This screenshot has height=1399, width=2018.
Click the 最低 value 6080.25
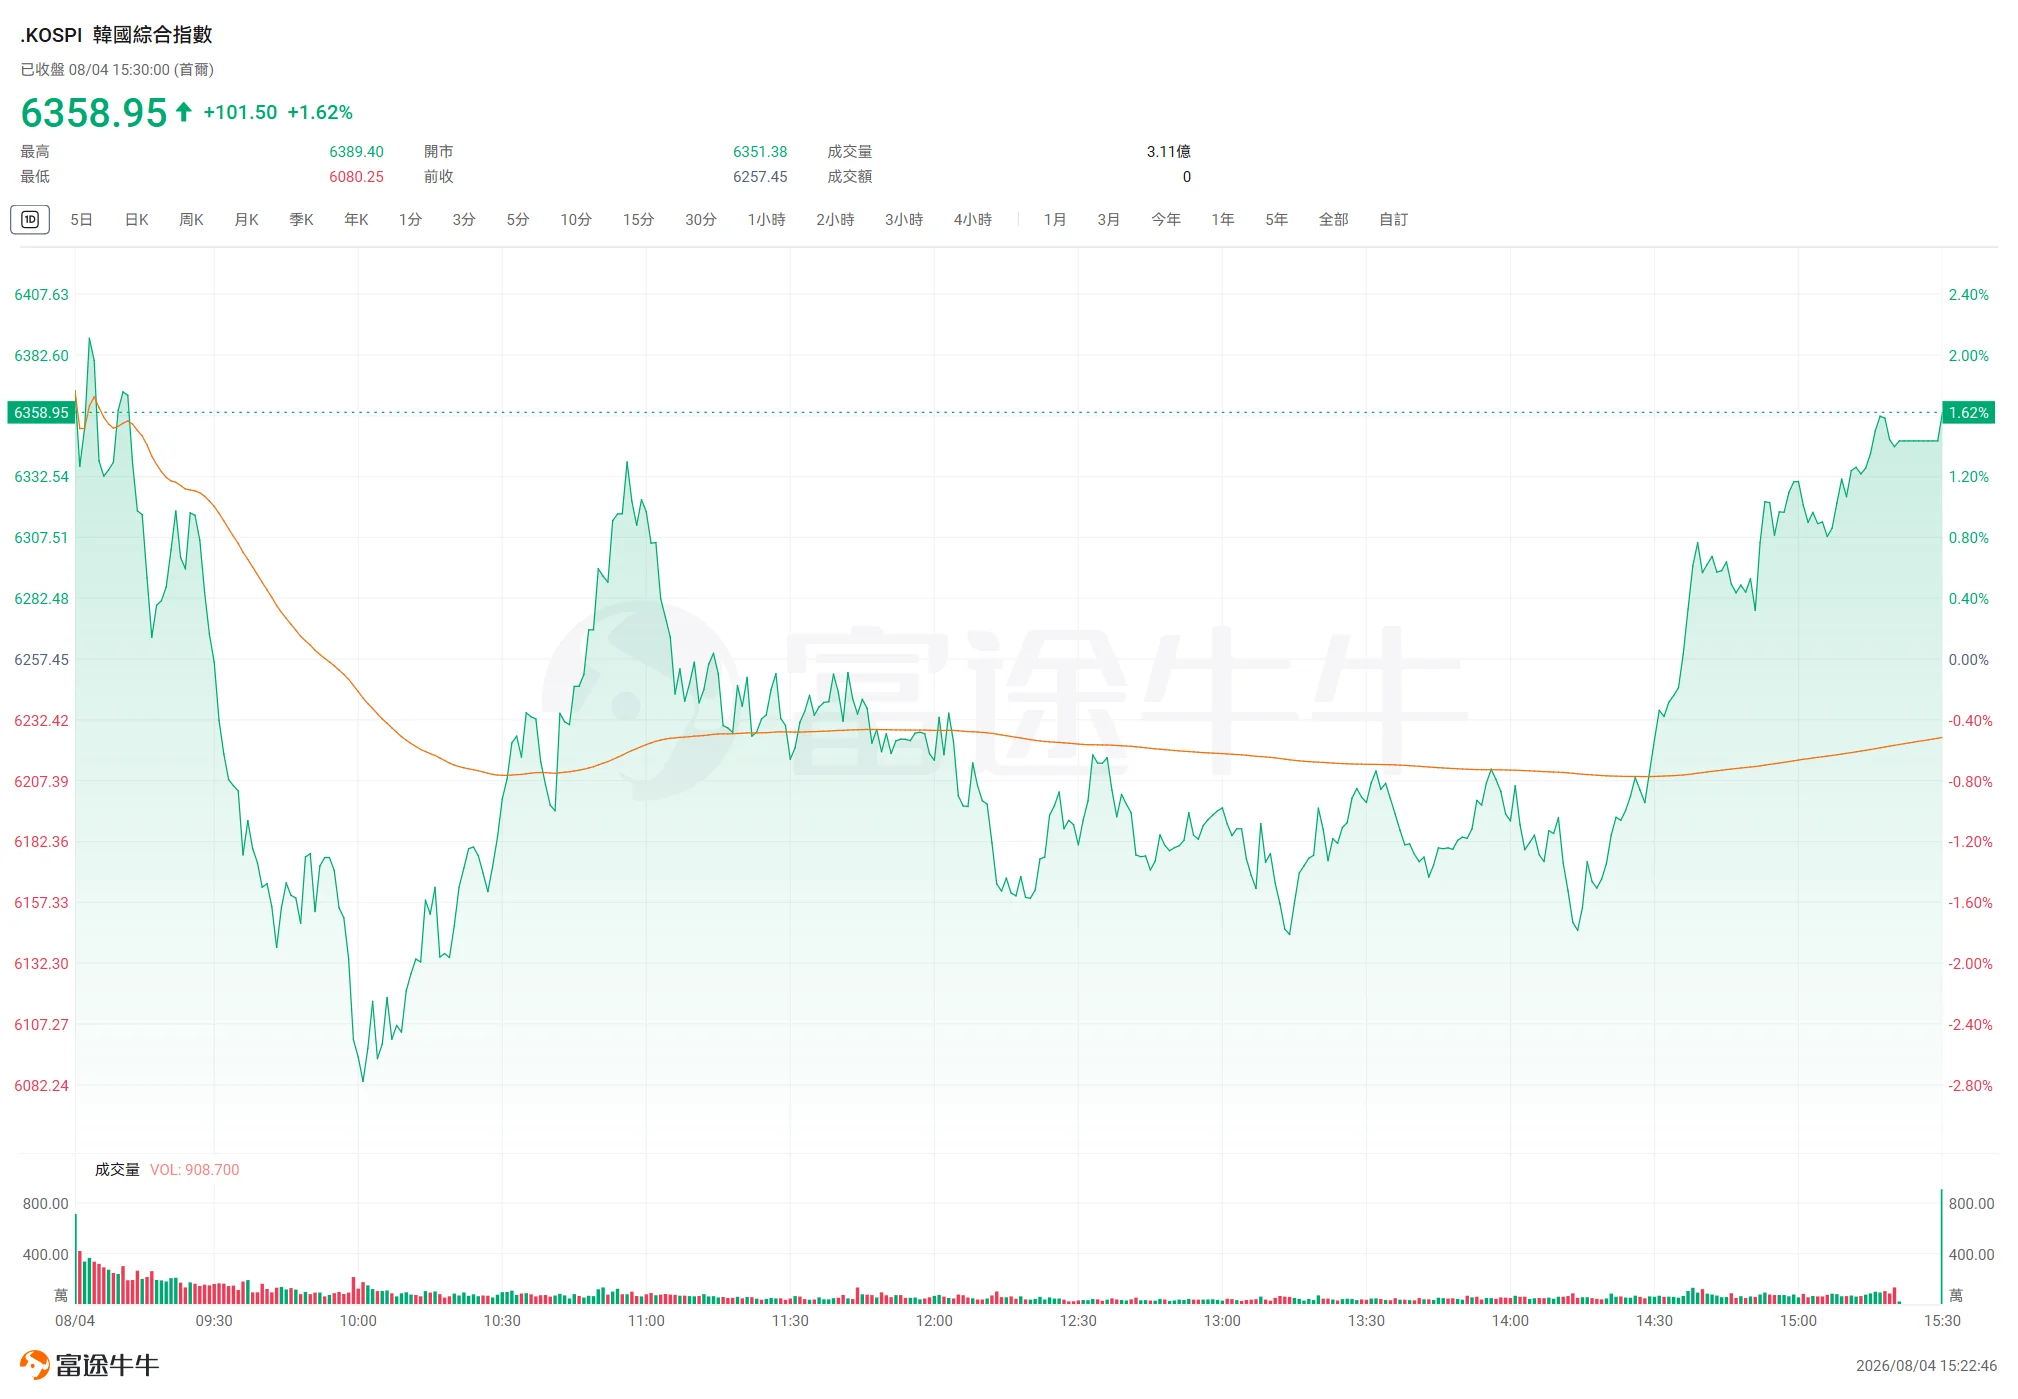(x=357, y=177)
